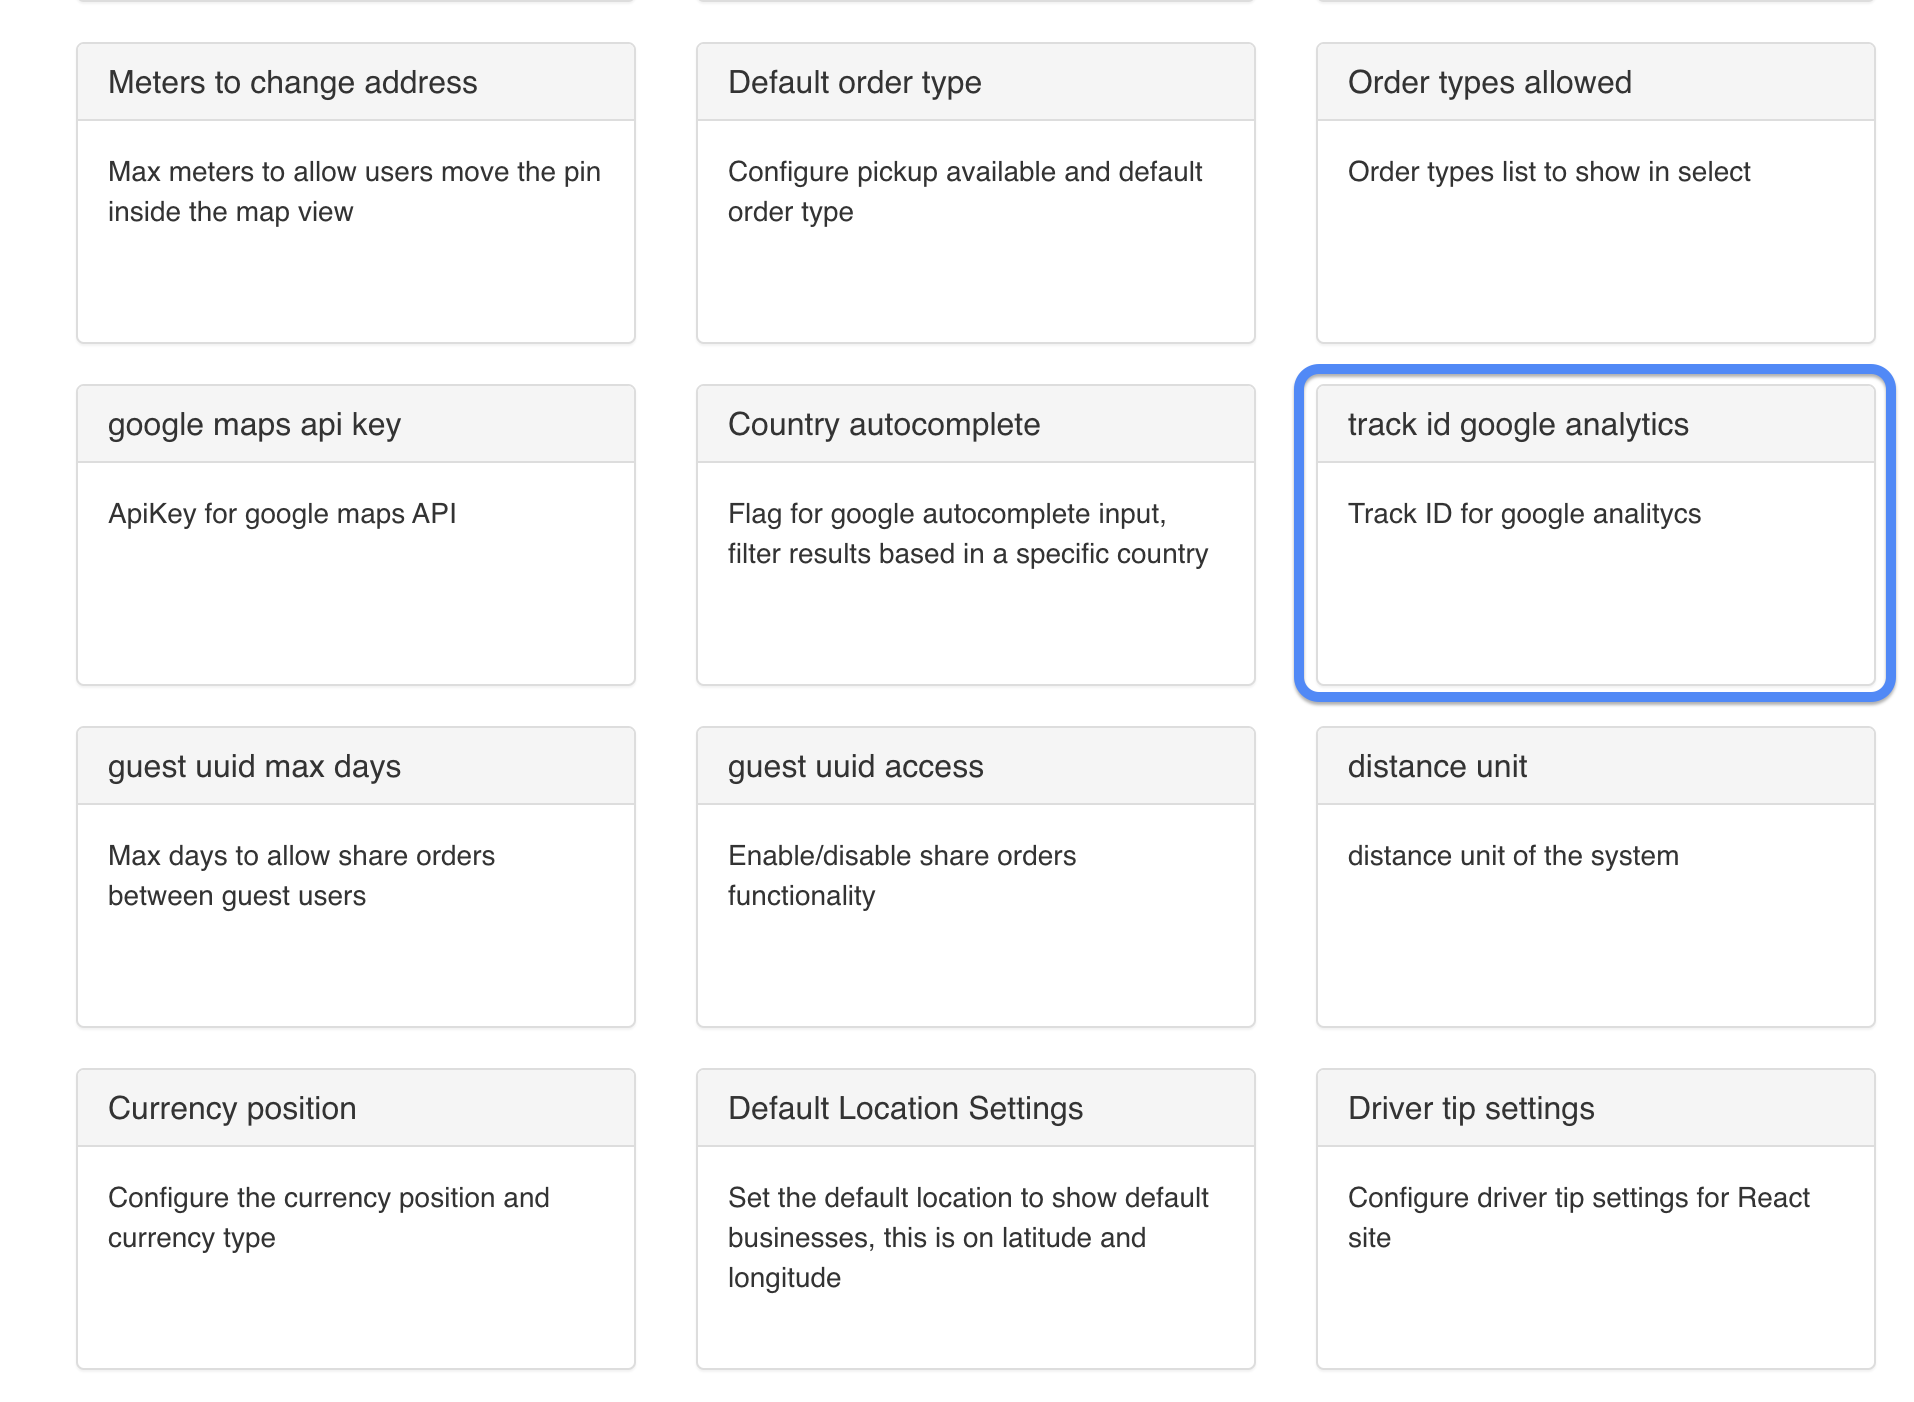Click text 'ApiKey for google maps API'
Viewport: 1914px width, 1402px height.
pos(282,514)
